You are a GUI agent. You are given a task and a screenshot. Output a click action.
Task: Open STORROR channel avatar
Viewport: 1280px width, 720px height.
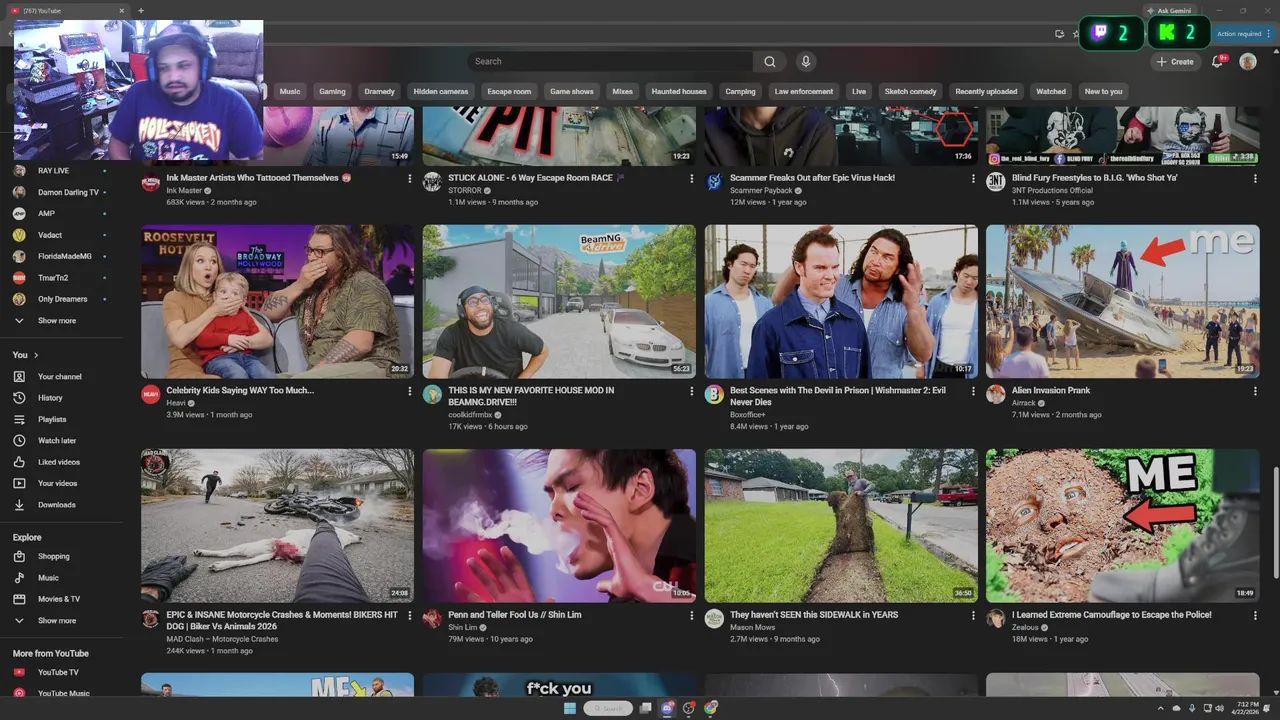click(432, 181)
